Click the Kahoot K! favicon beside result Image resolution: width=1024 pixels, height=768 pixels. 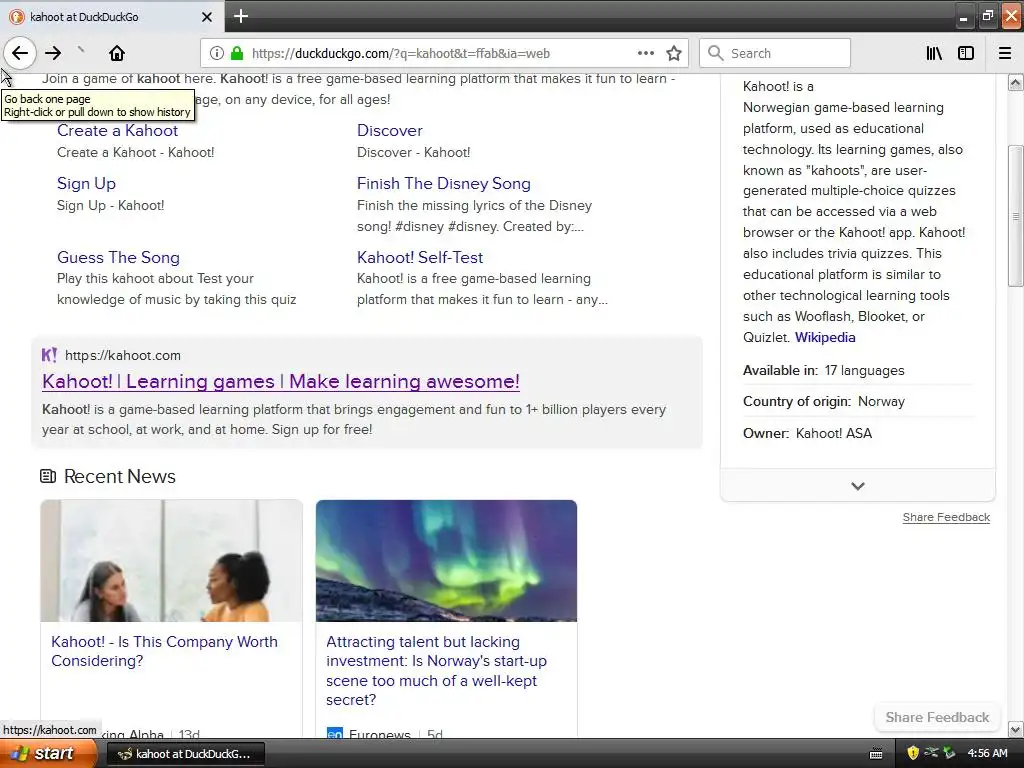tap(49, 355)
